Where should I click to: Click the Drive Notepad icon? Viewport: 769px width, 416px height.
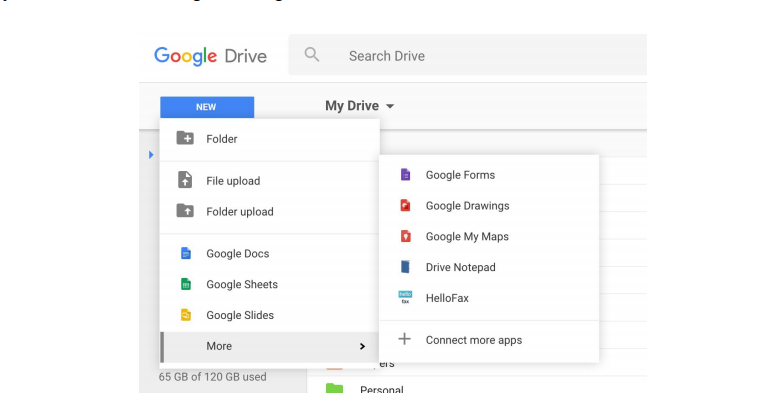(405, 267)
